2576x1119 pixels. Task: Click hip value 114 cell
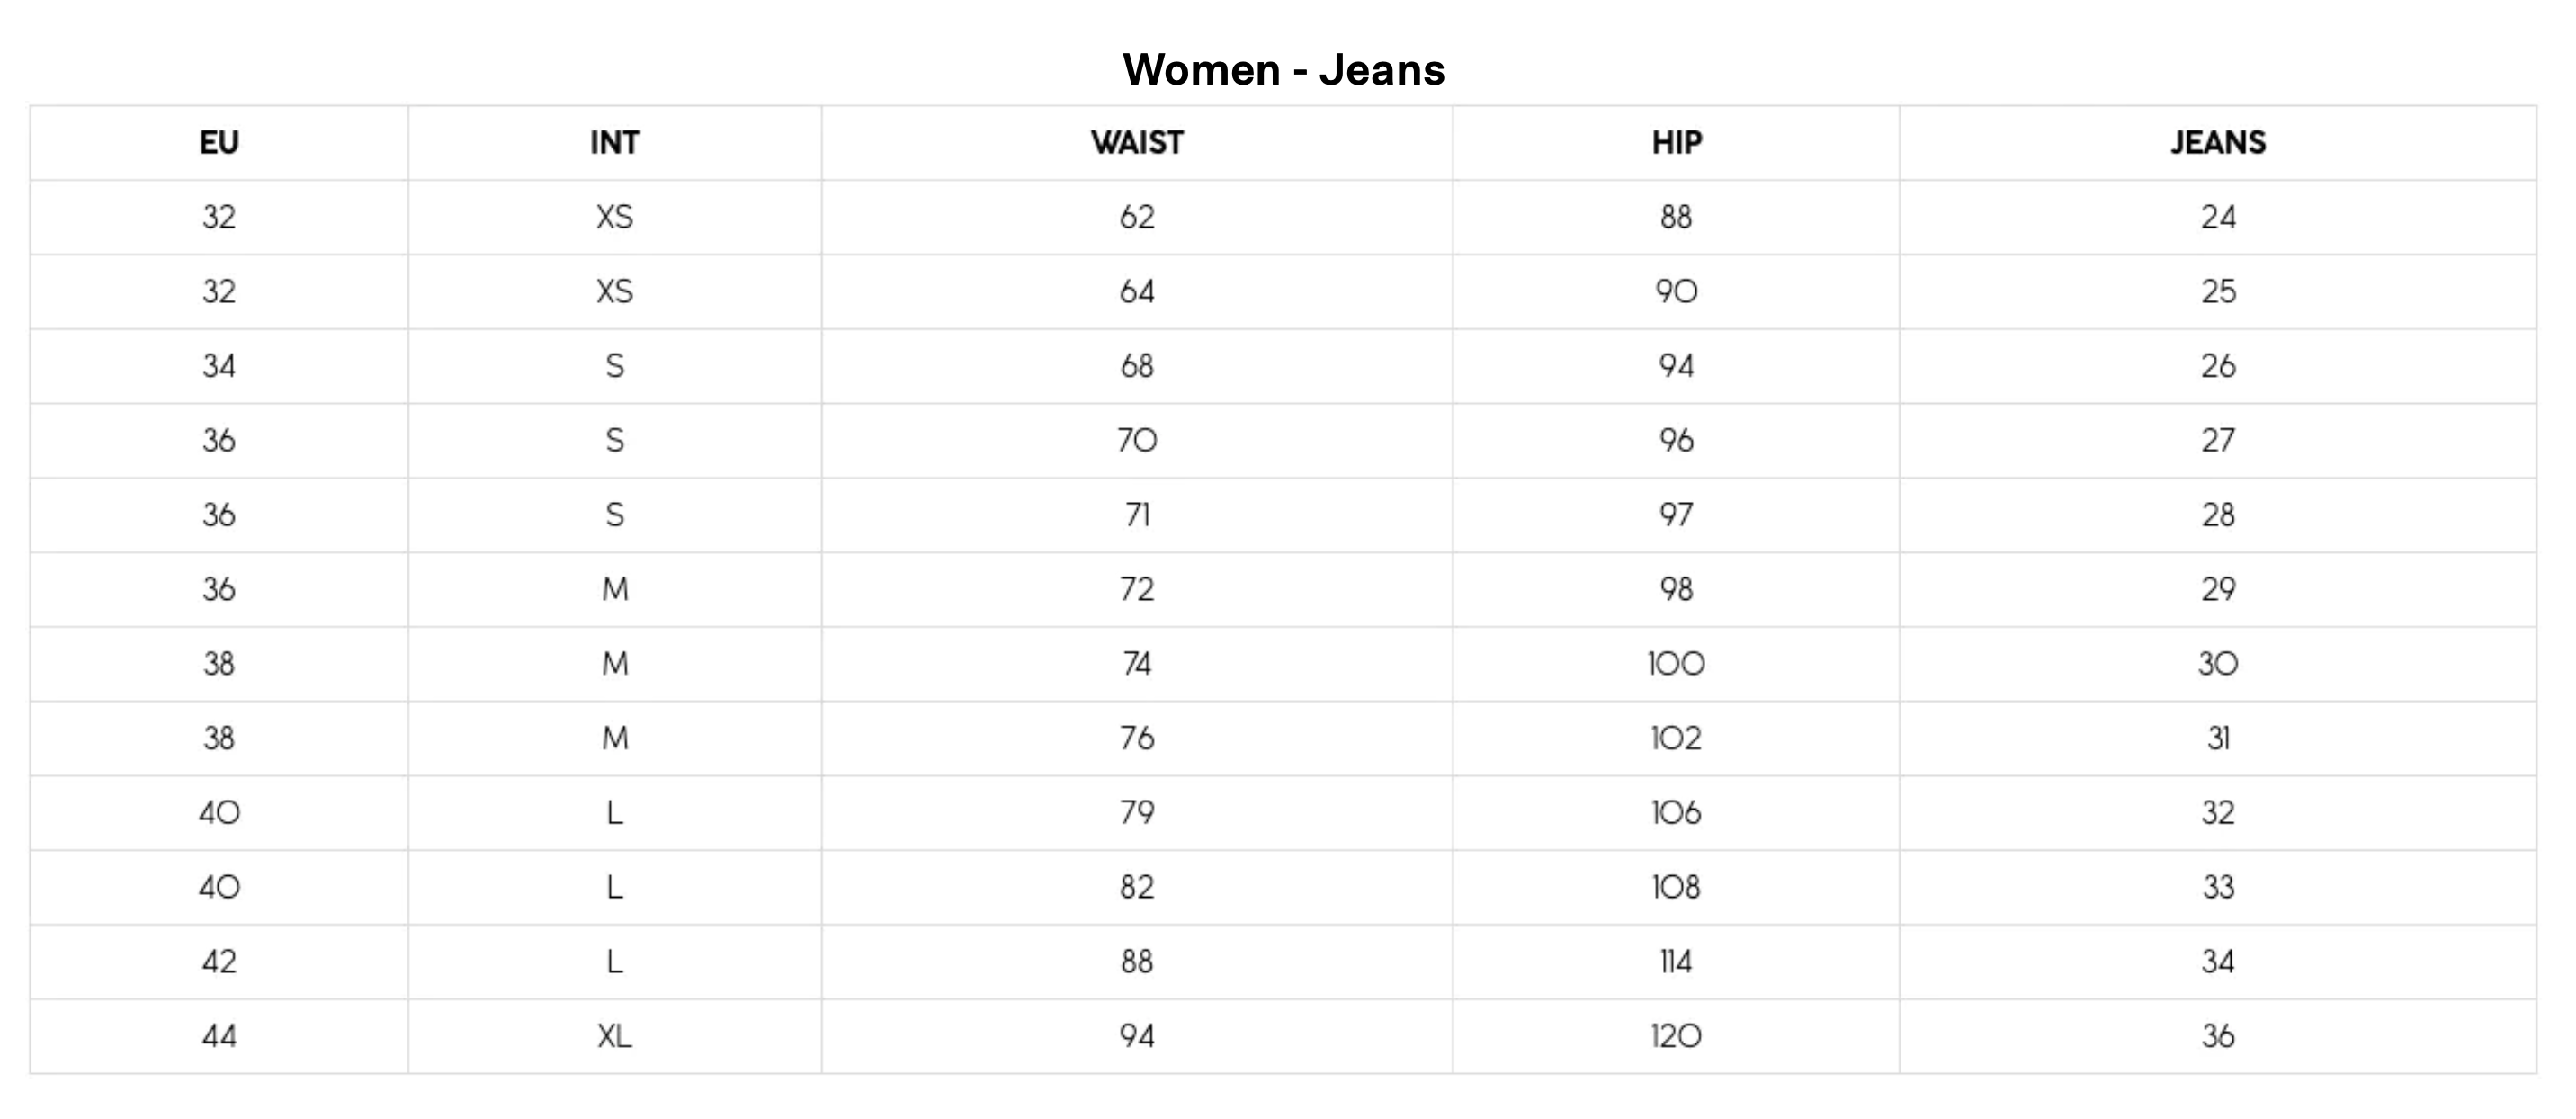click(1676, 962)
